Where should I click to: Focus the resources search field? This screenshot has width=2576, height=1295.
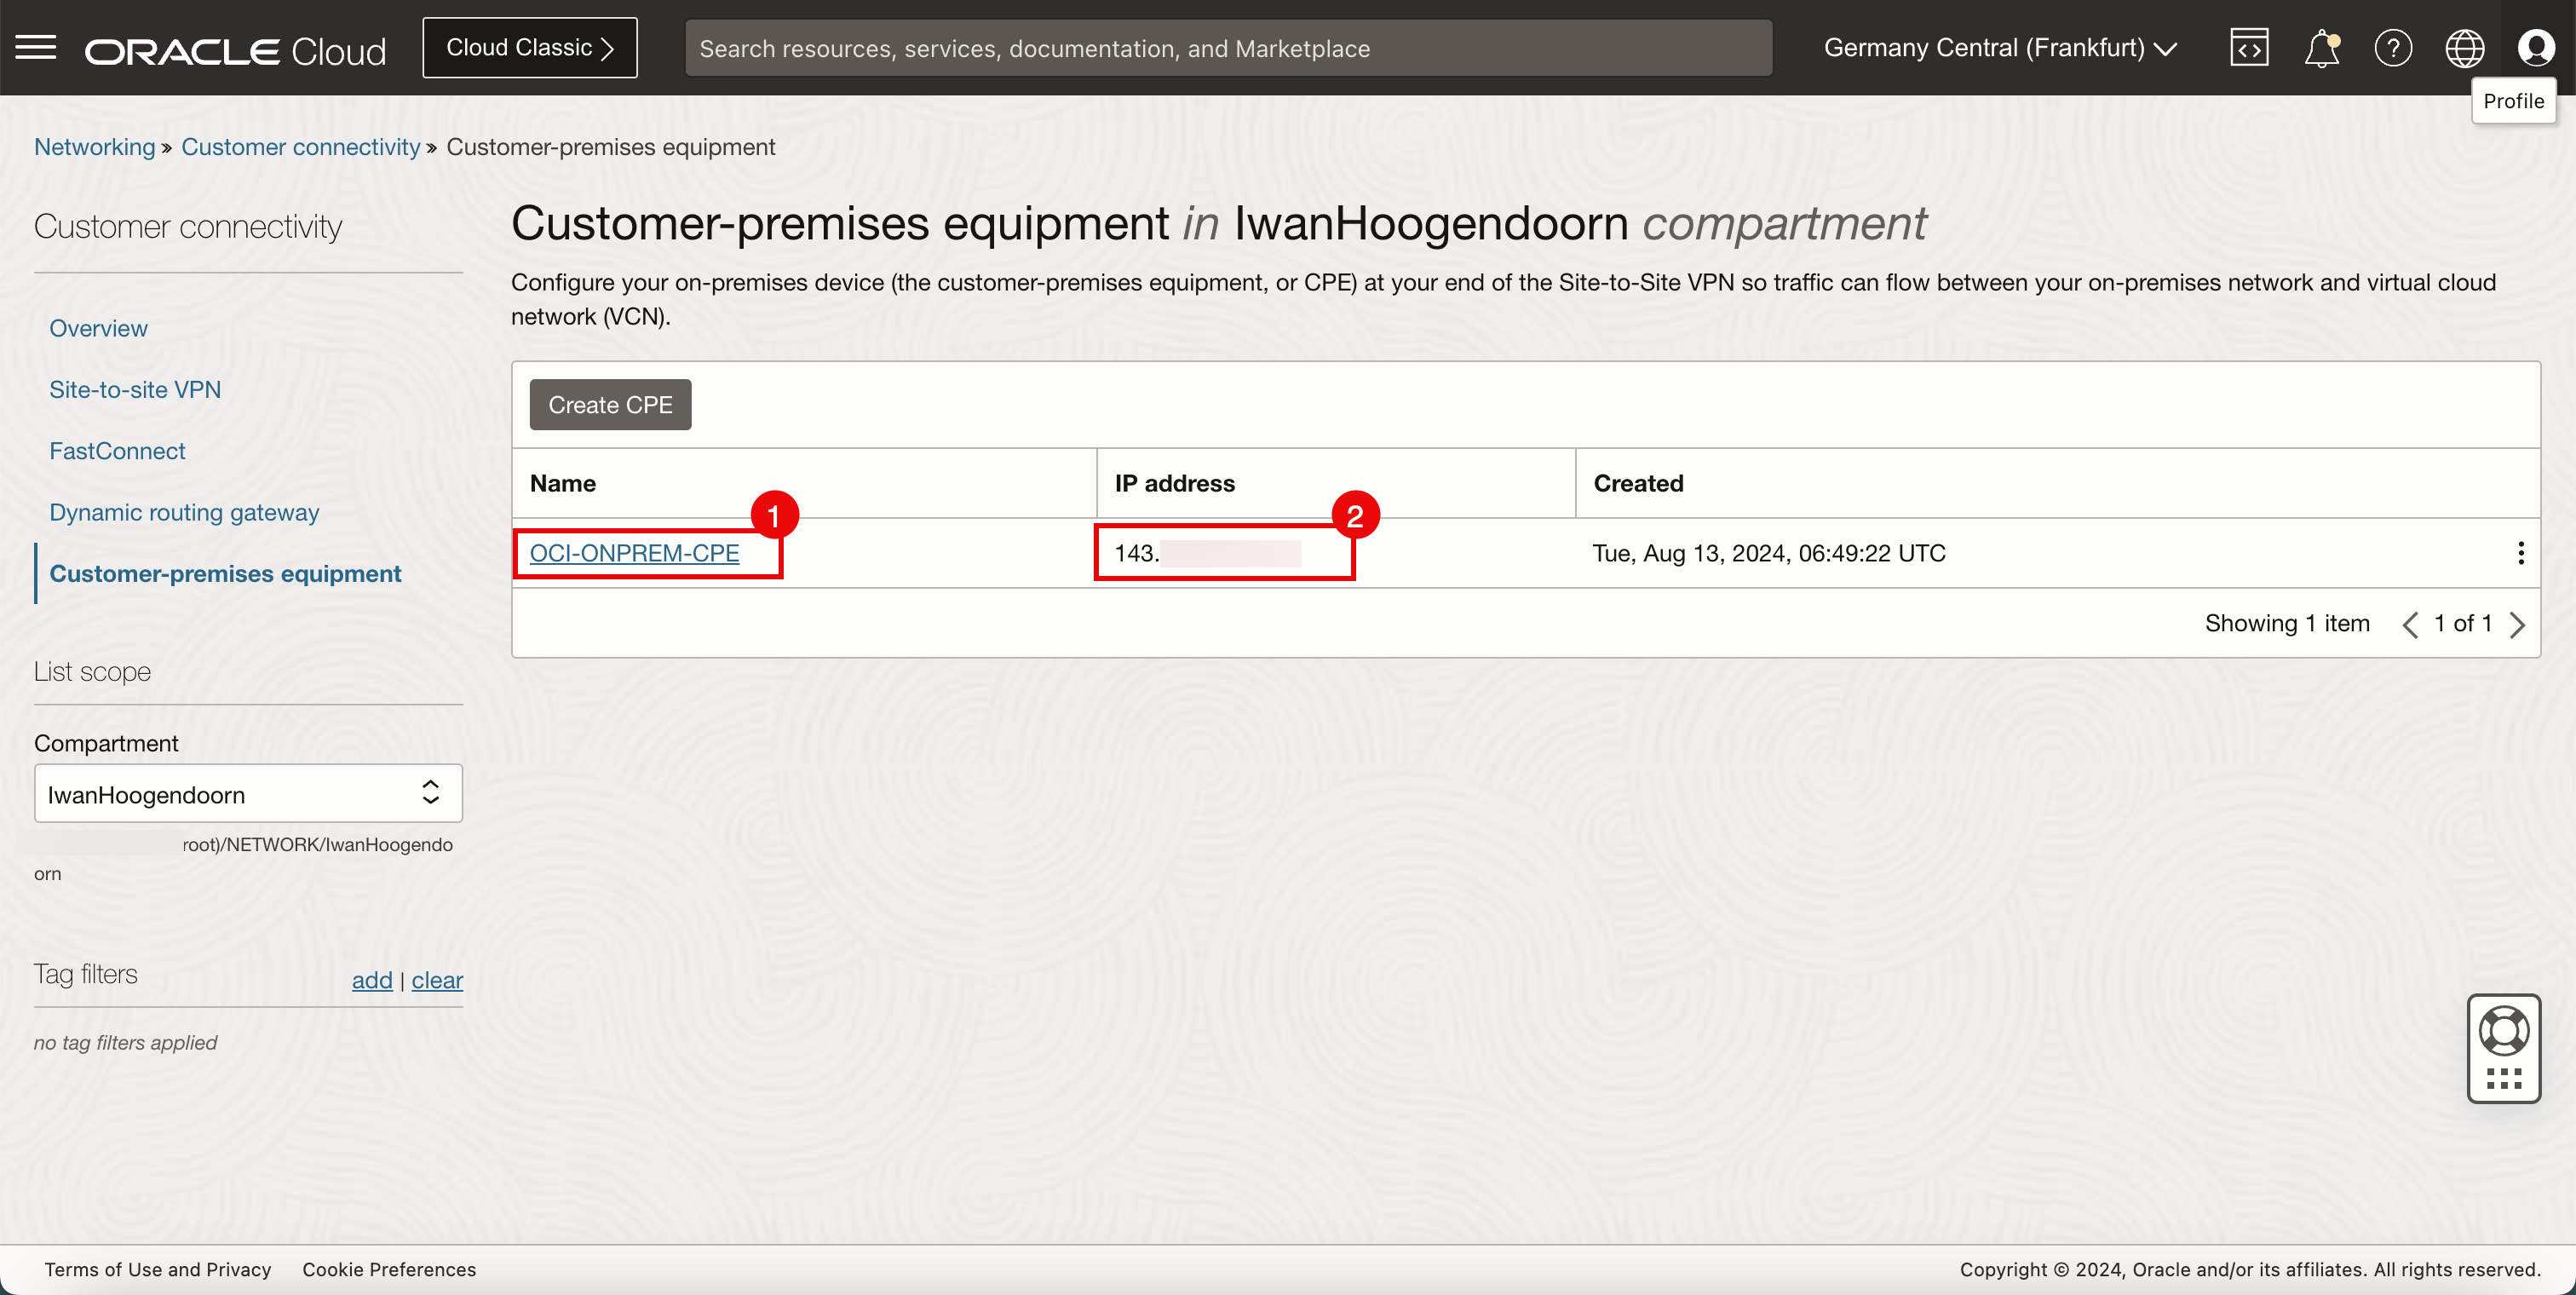coord(1227,48)
